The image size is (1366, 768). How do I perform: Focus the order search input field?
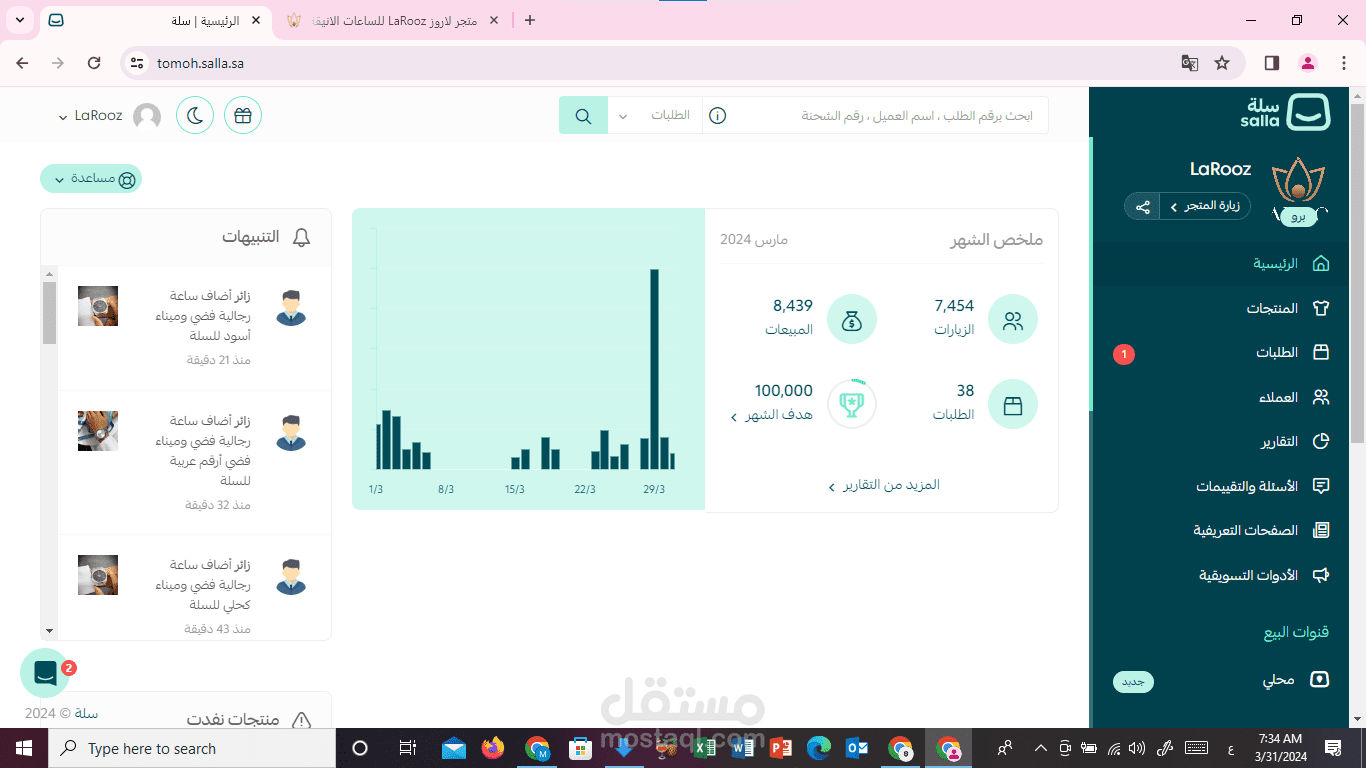click(x=888, y=116)
